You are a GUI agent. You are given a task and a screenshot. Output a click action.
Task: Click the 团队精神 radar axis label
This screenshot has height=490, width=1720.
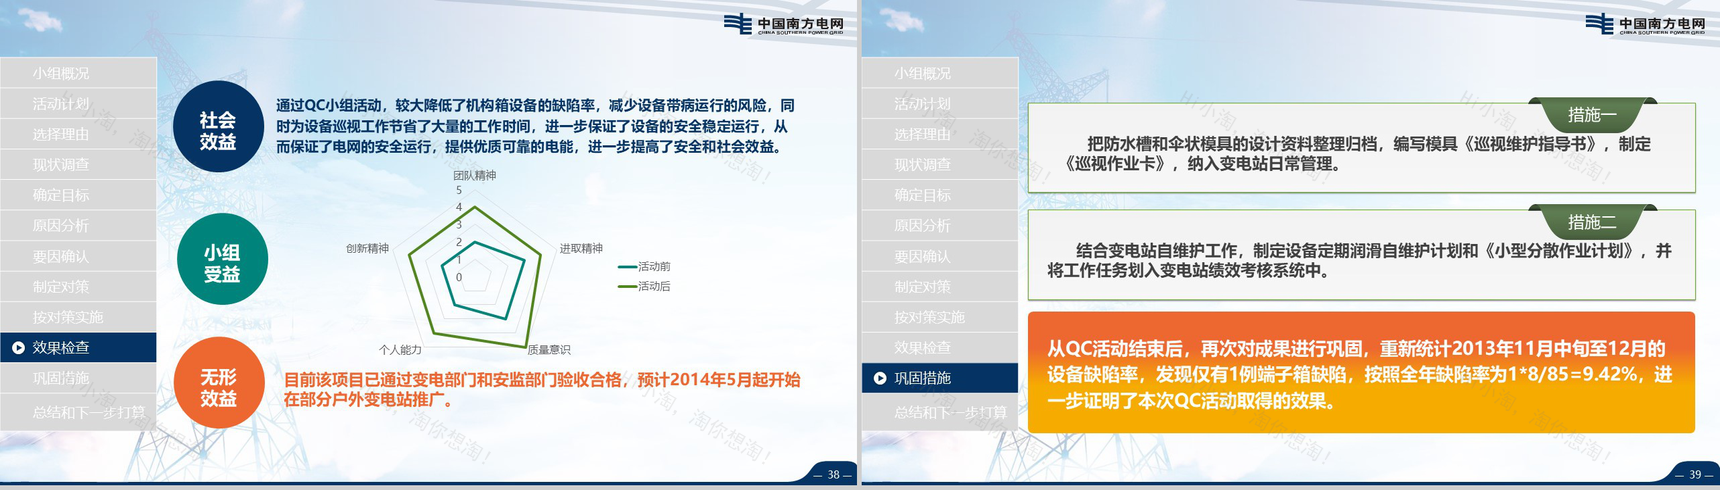click(475, 175)
